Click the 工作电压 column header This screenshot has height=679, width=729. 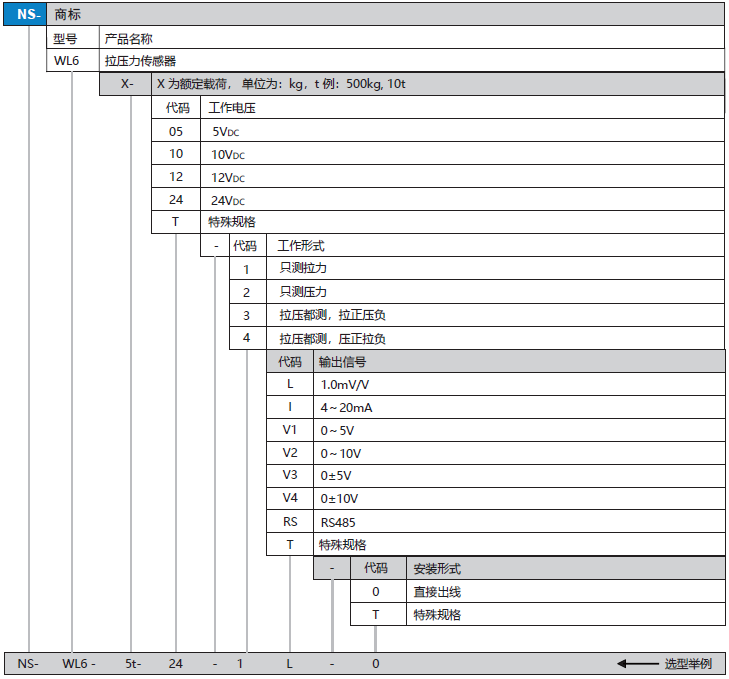point(232,107)
